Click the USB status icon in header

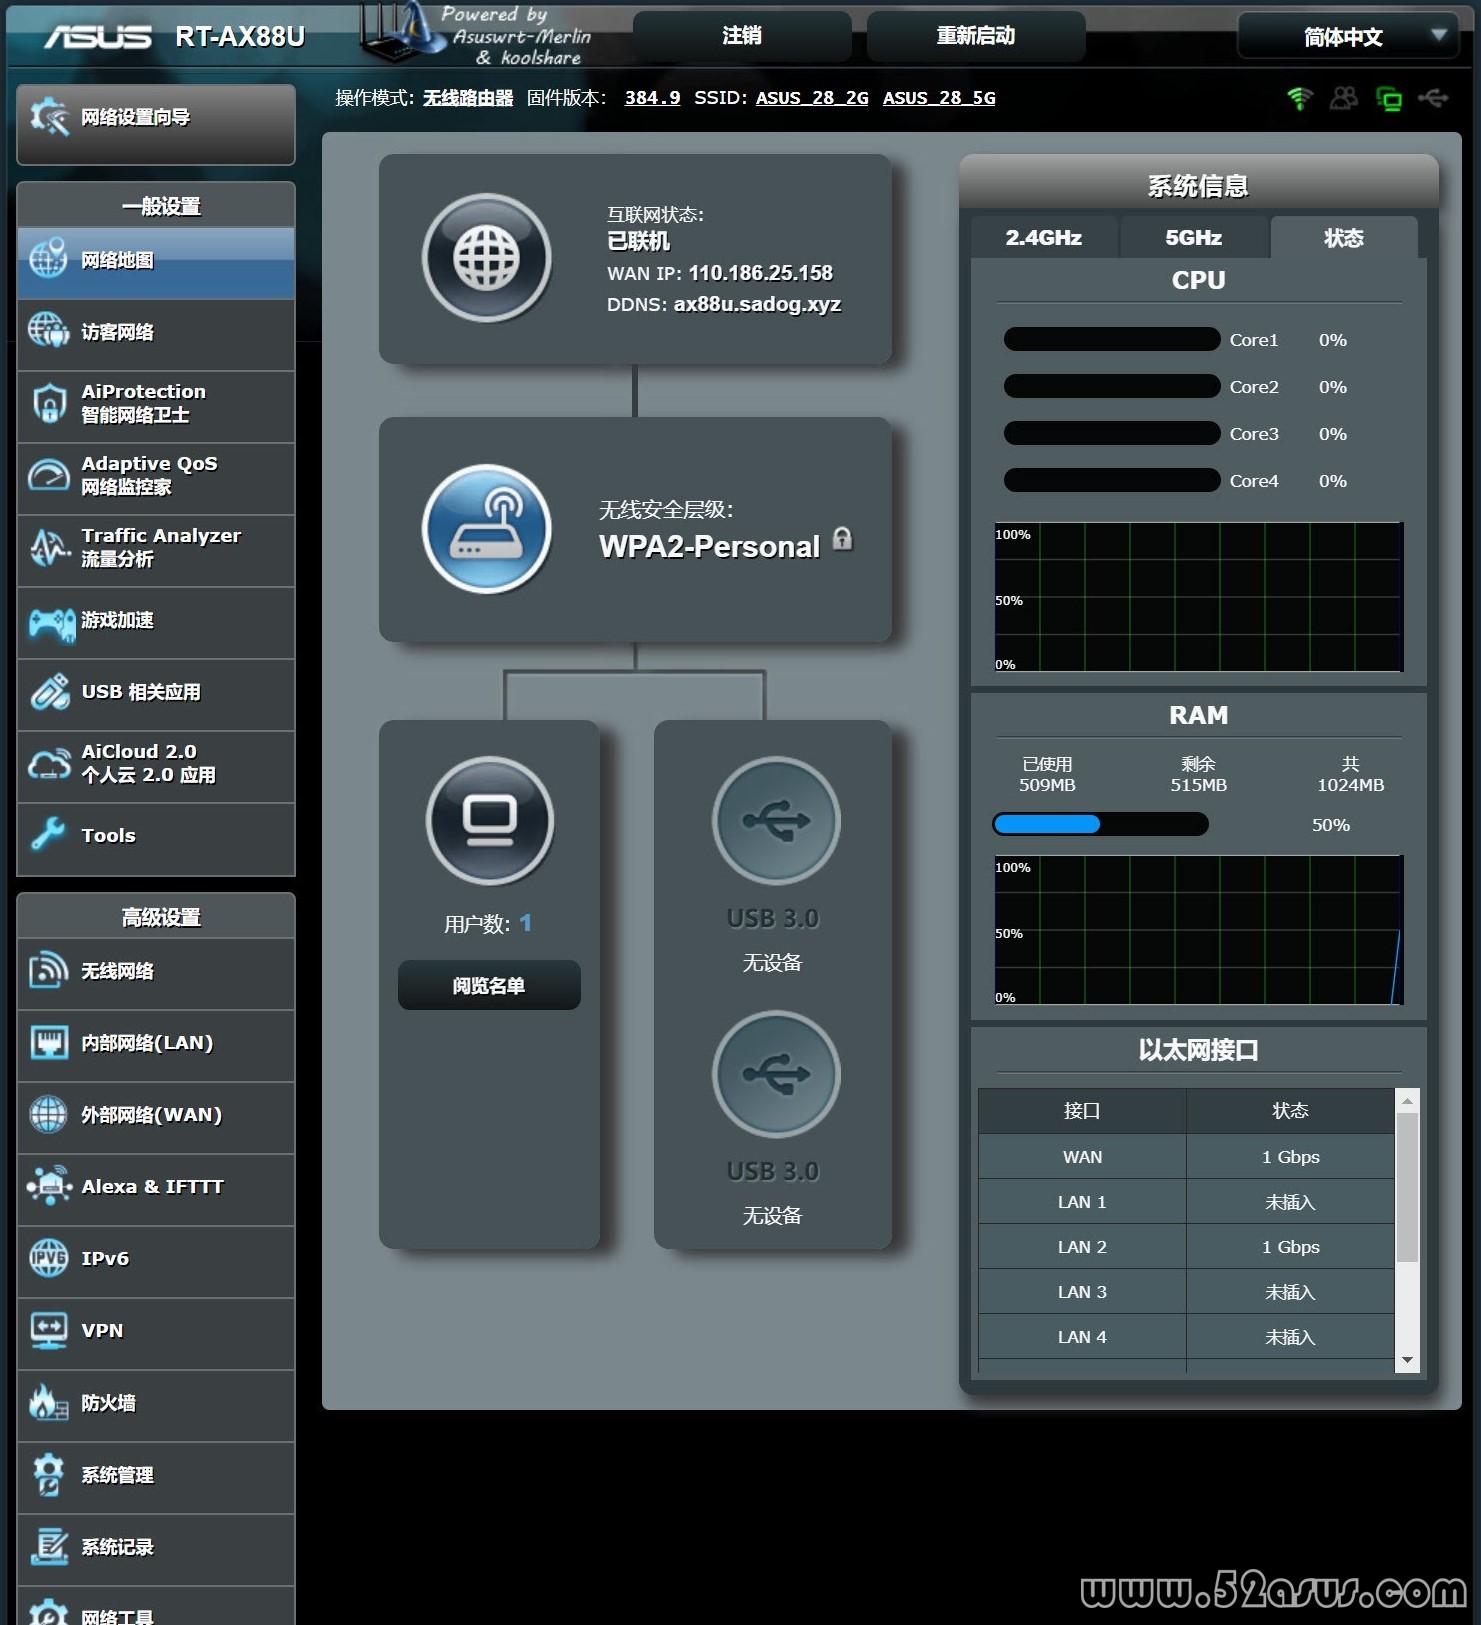click(1433, 98)
